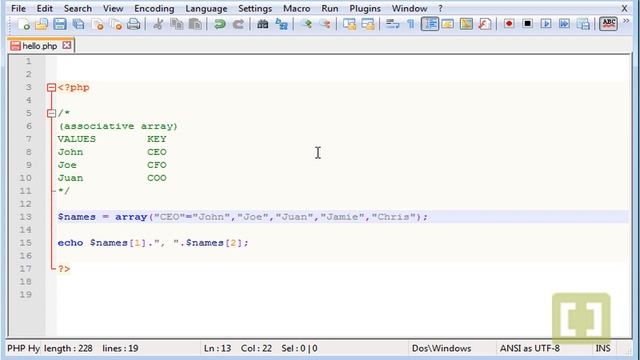
Task: Open the Settings menu
Action: click(255, 8)
